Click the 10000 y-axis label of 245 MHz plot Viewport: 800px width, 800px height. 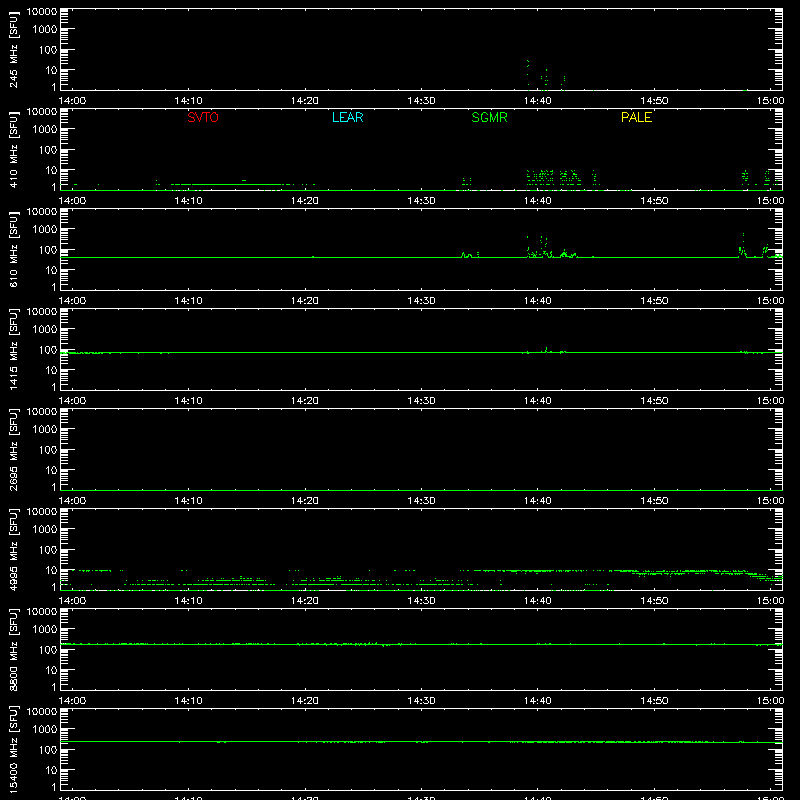coord(42,12)
